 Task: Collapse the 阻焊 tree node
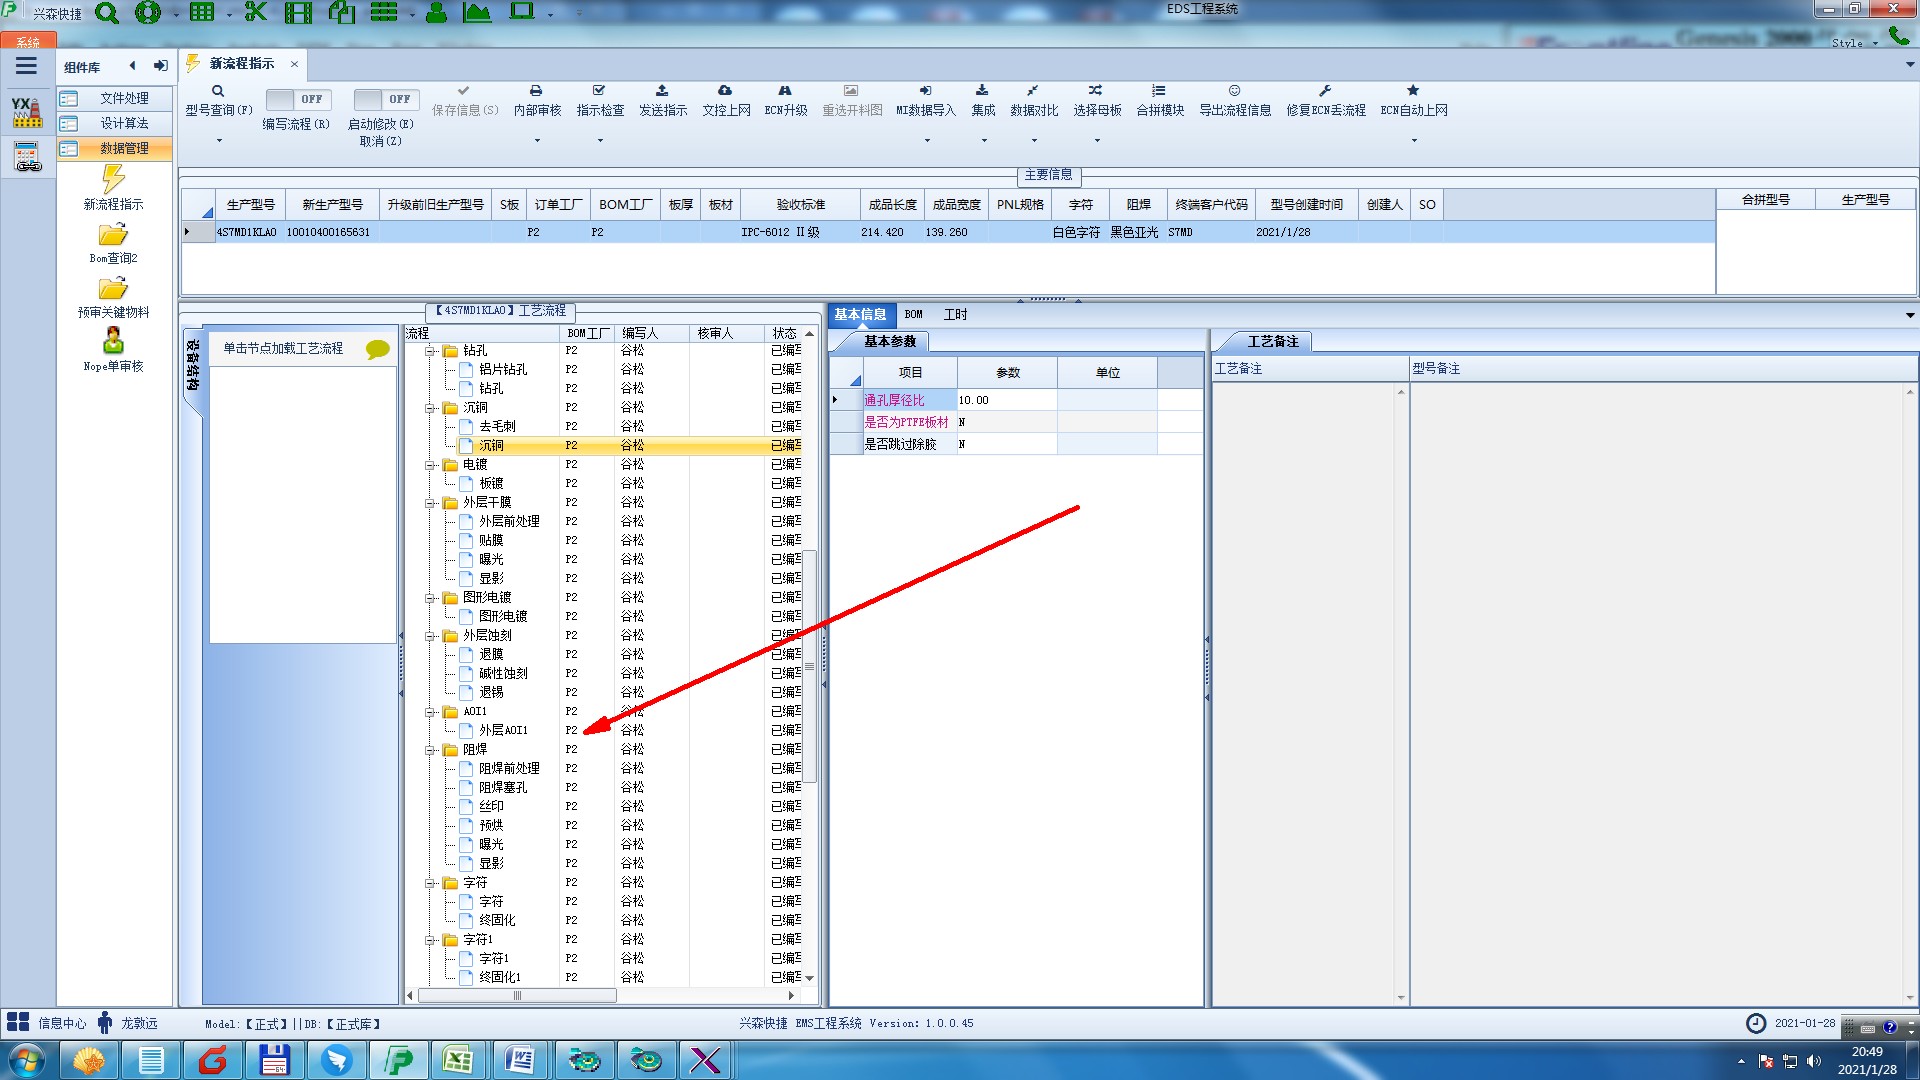click(x=430, y=750)
